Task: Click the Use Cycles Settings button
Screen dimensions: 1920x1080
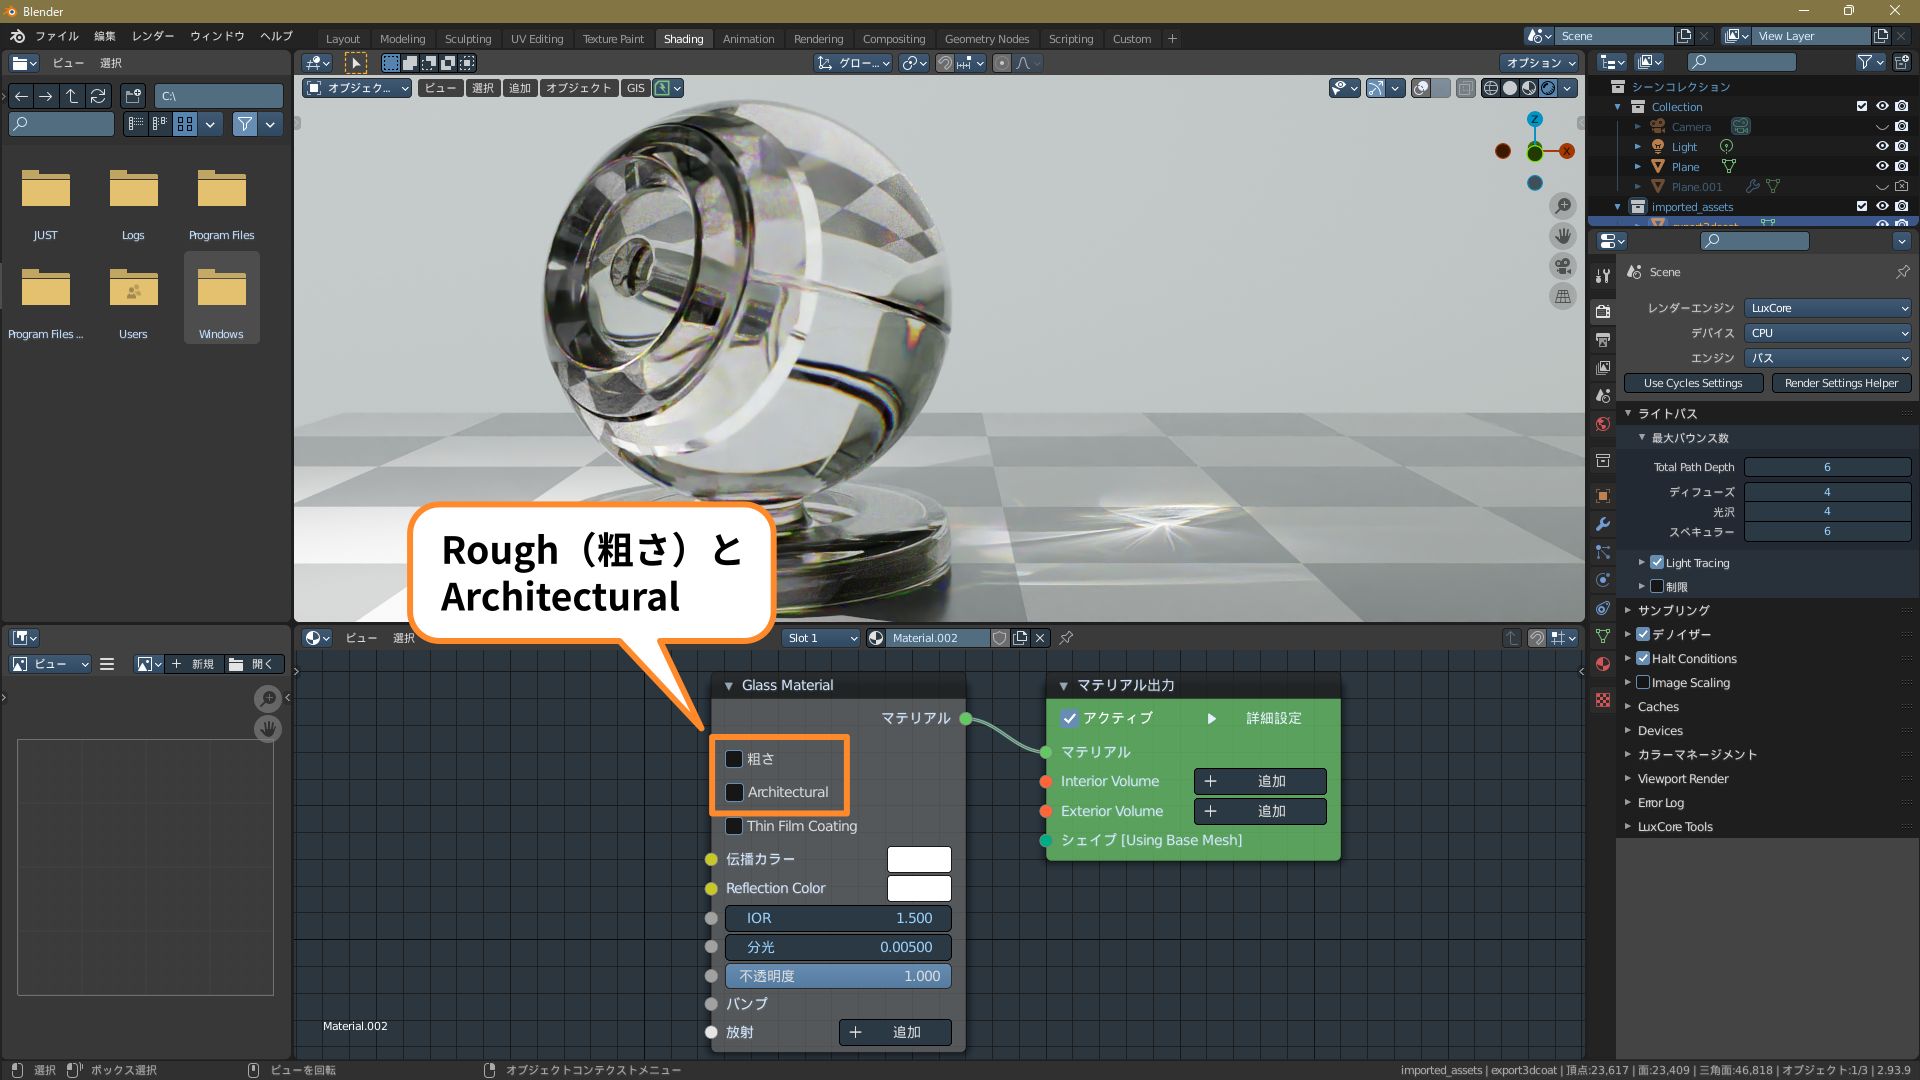Action: pyautogui.click(x=1692, y=383)
